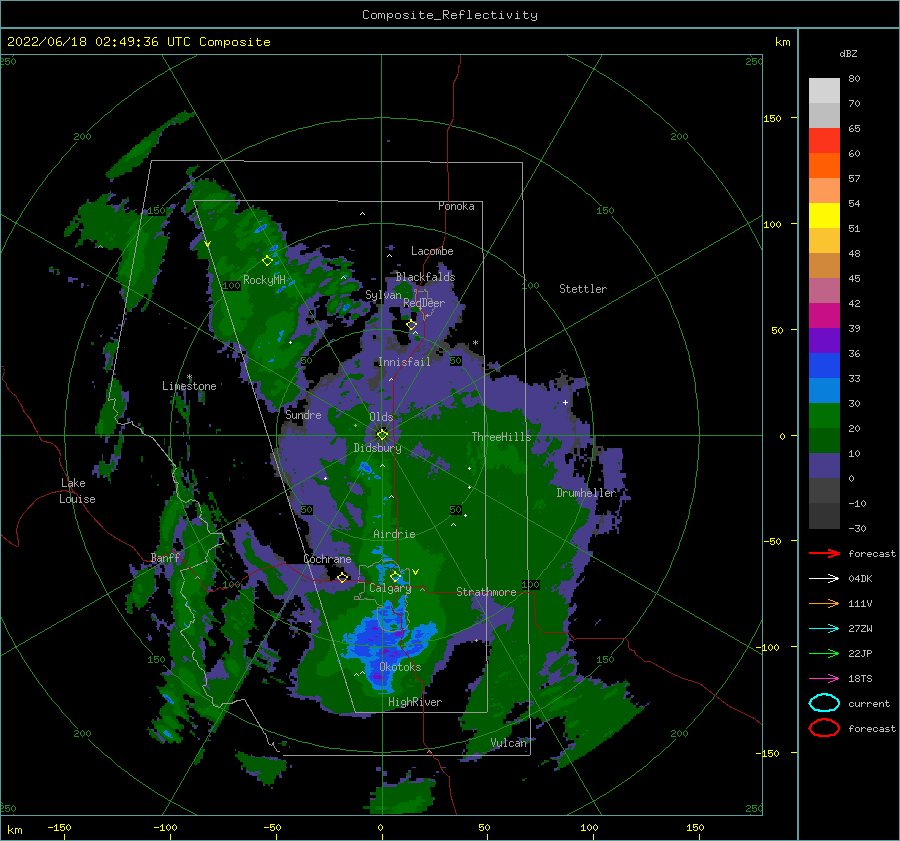The width and height of the screenshot is (900, 841).
Task: Click the HighRiver label
Action: tap(415, 702)
